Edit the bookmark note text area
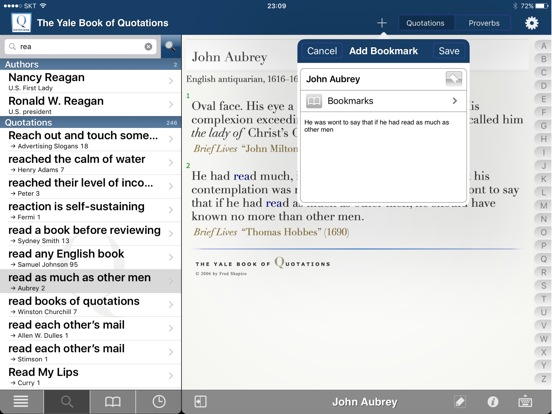Image resolution: width=552 pixels, height=414 pixels. 383,157
